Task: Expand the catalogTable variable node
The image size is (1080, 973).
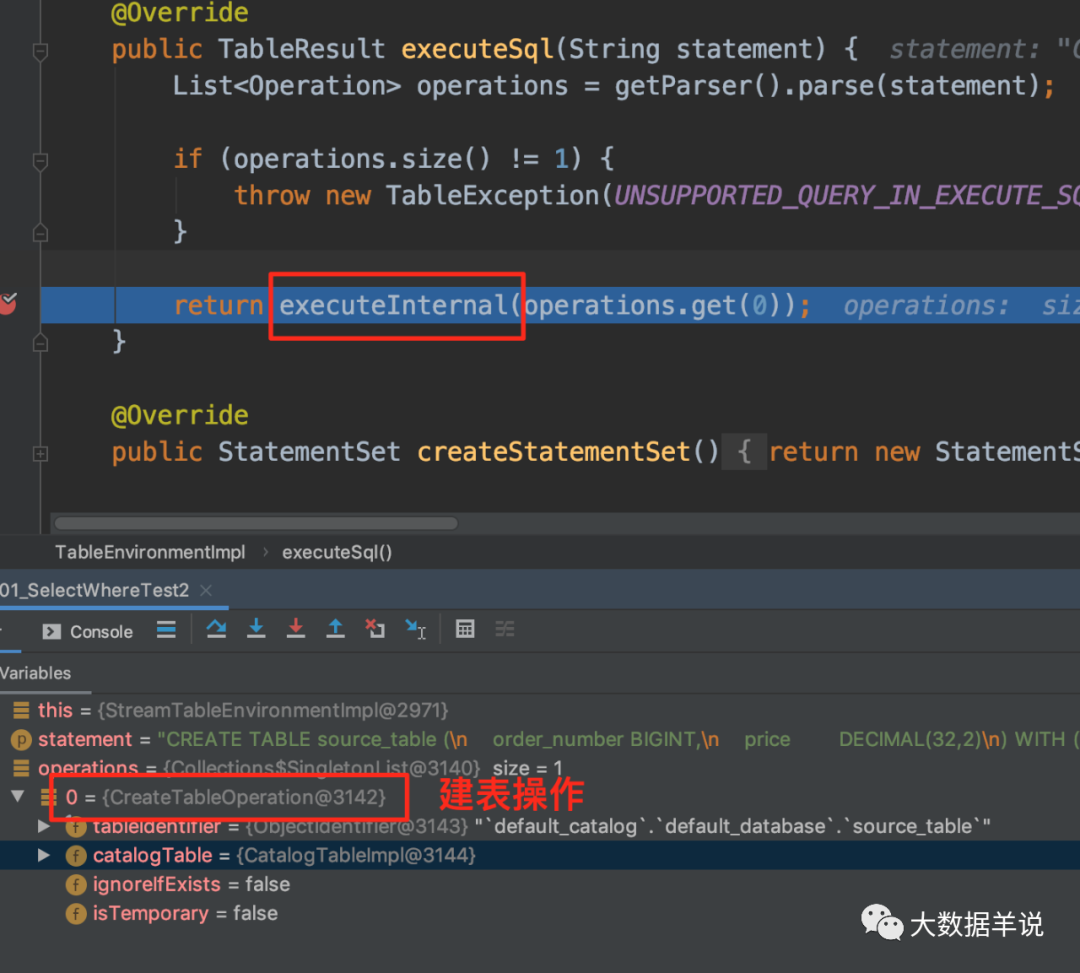Action: (x=44, y=855)
